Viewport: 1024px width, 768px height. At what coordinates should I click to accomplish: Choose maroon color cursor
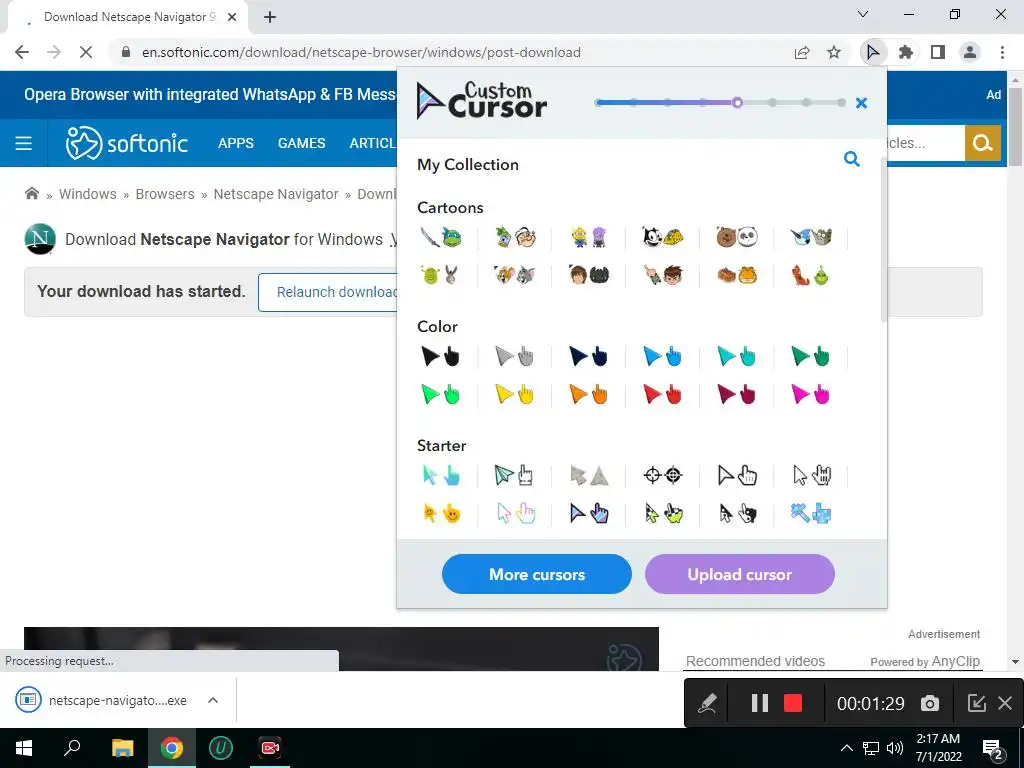737,395
